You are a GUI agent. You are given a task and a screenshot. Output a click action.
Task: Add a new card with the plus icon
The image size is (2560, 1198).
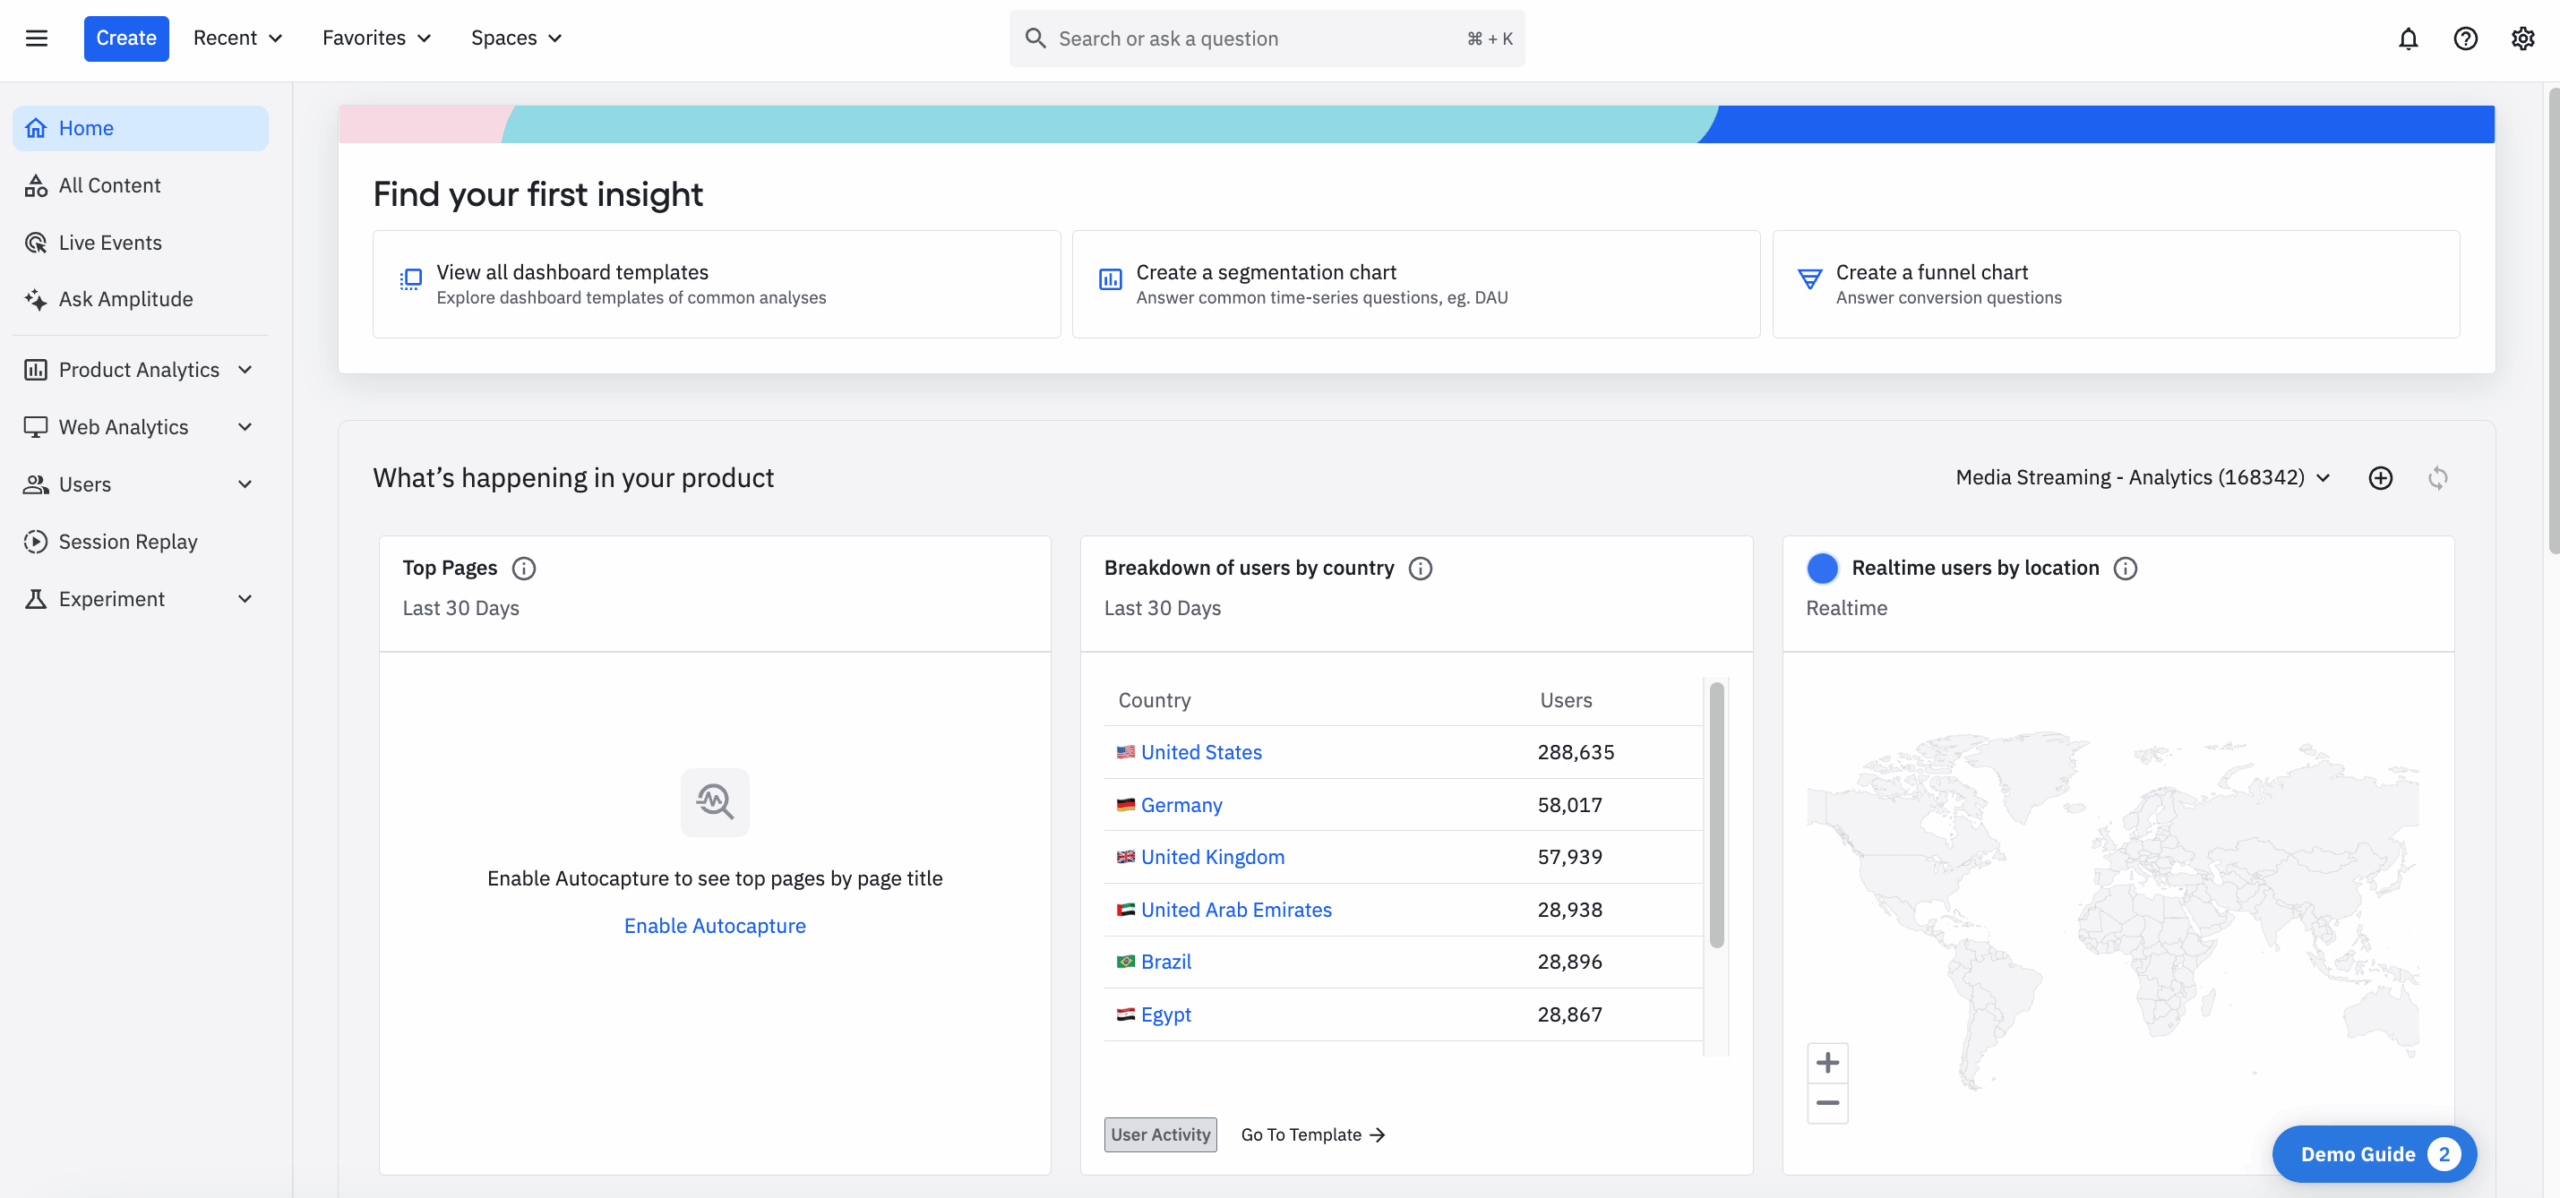tap(2381, 478)
